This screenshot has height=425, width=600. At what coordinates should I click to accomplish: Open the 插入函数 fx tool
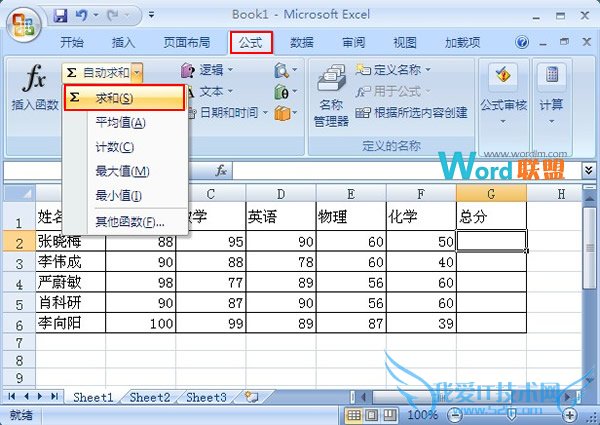[x=34, y=87]
